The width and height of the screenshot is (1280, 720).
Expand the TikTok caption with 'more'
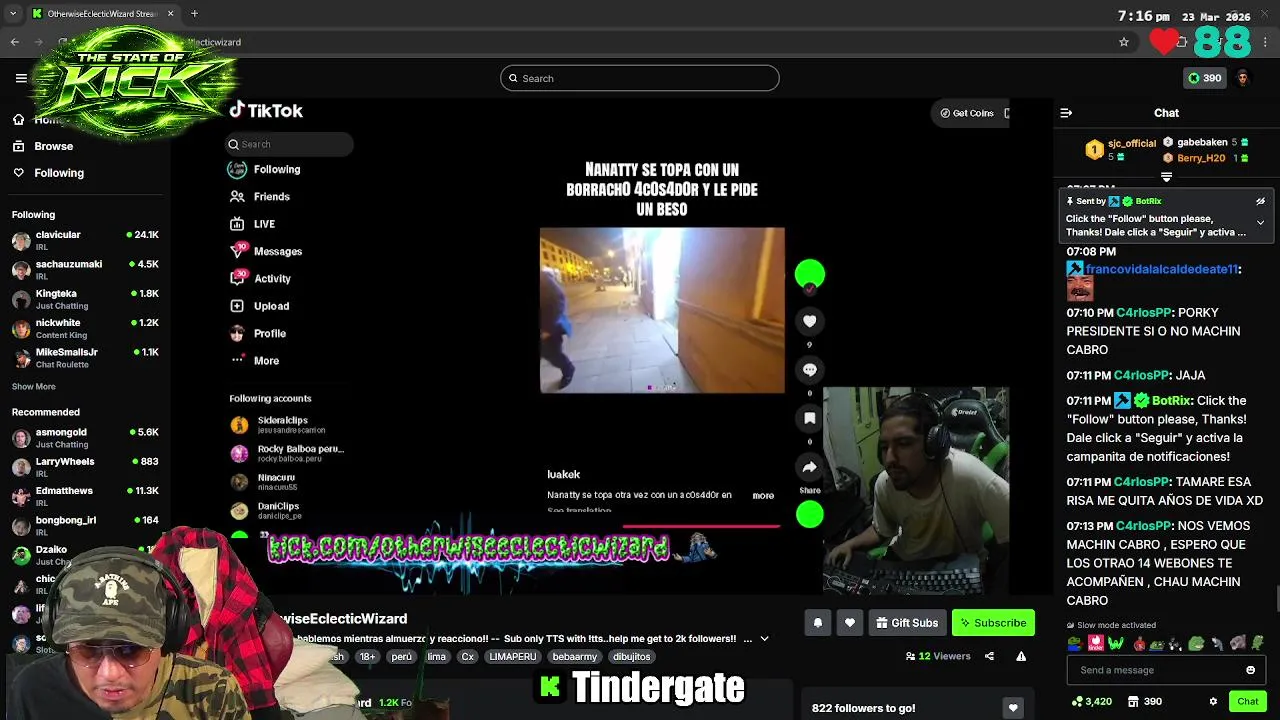click(x=763, y=495)
